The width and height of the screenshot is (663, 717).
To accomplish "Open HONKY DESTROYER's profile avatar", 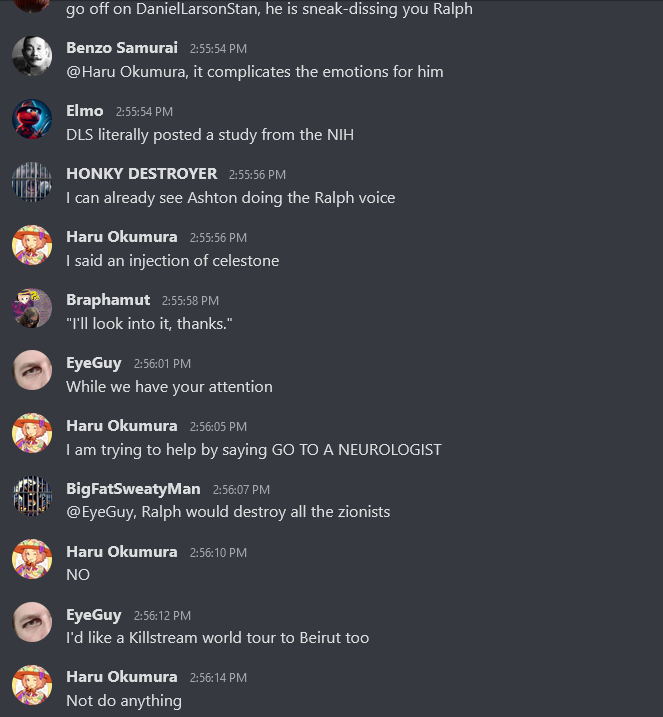I will (x=32, y=182).
